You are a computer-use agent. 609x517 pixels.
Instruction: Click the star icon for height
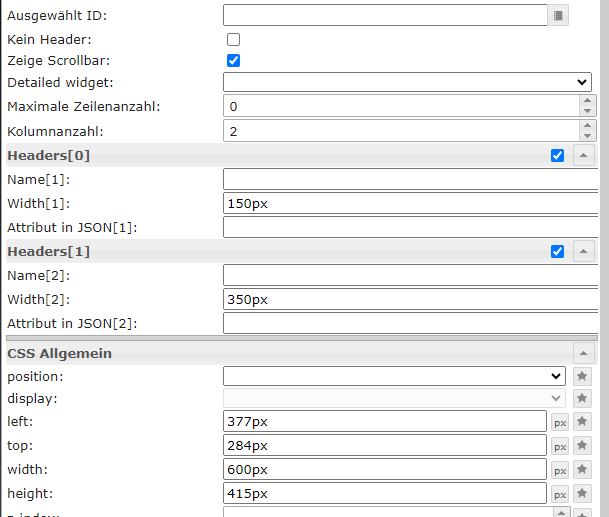(583, 494)
